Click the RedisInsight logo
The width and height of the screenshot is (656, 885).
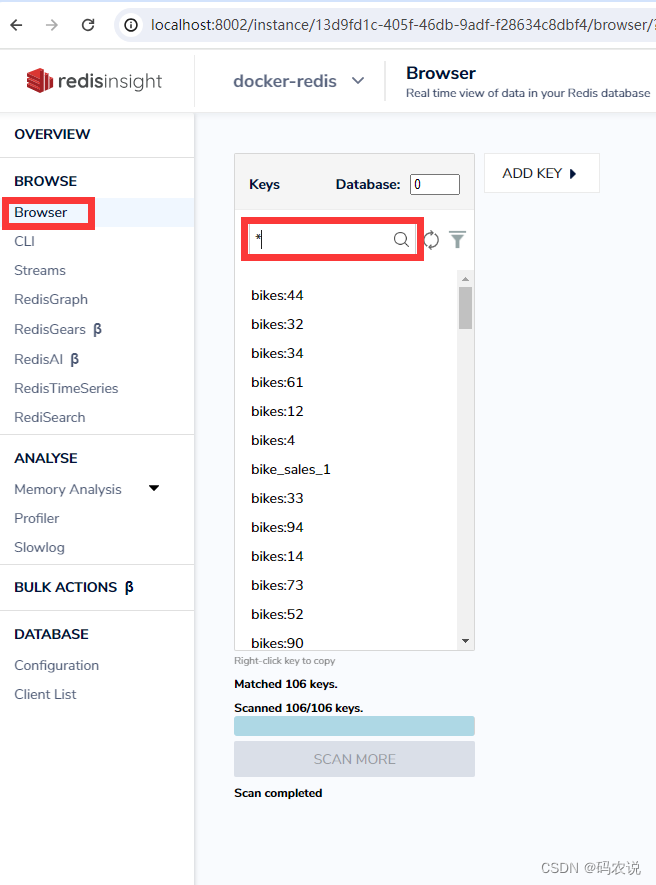click(94, 81)
